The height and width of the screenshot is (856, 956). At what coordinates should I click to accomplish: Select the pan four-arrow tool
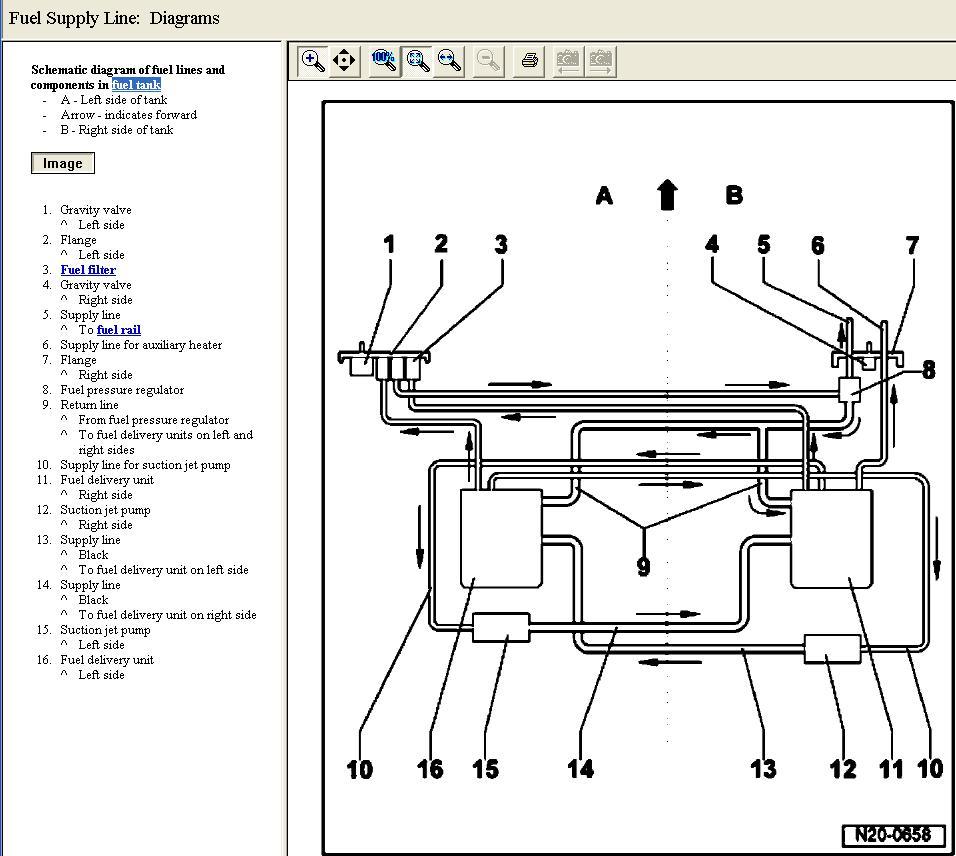click(344, 61)
